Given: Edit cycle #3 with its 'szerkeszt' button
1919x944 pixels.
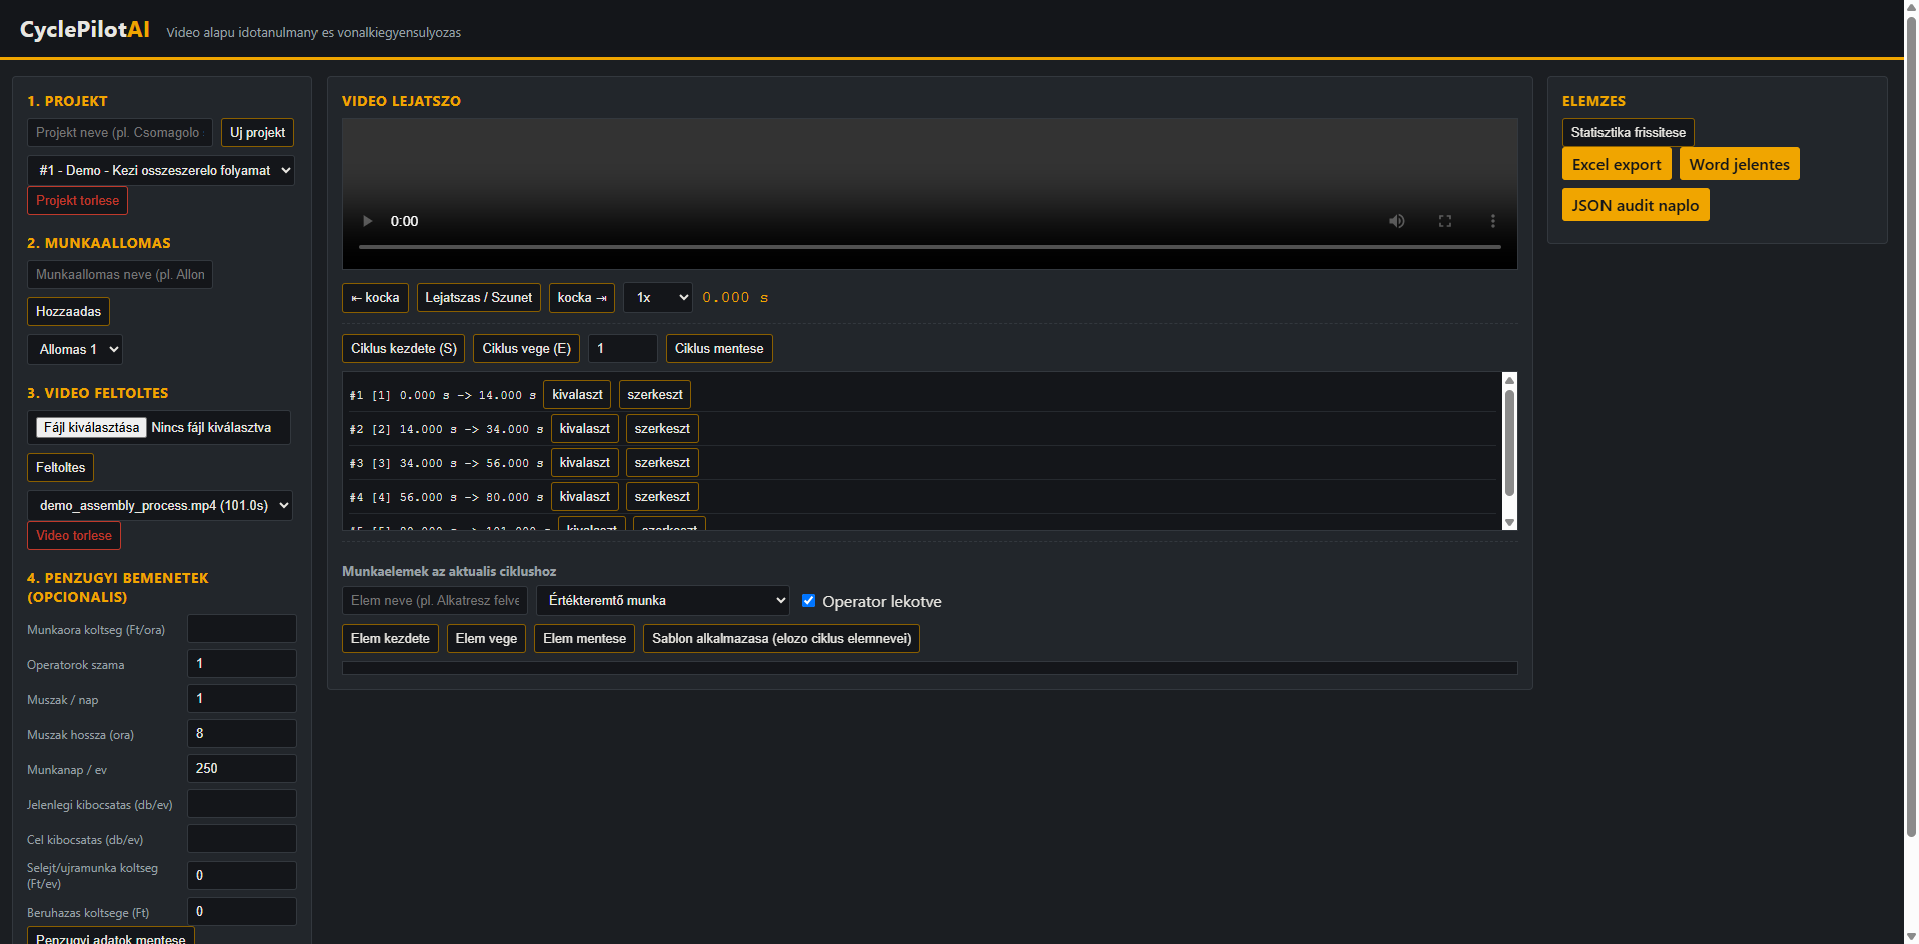Looking at the screenshot, I should coord(662,463).
